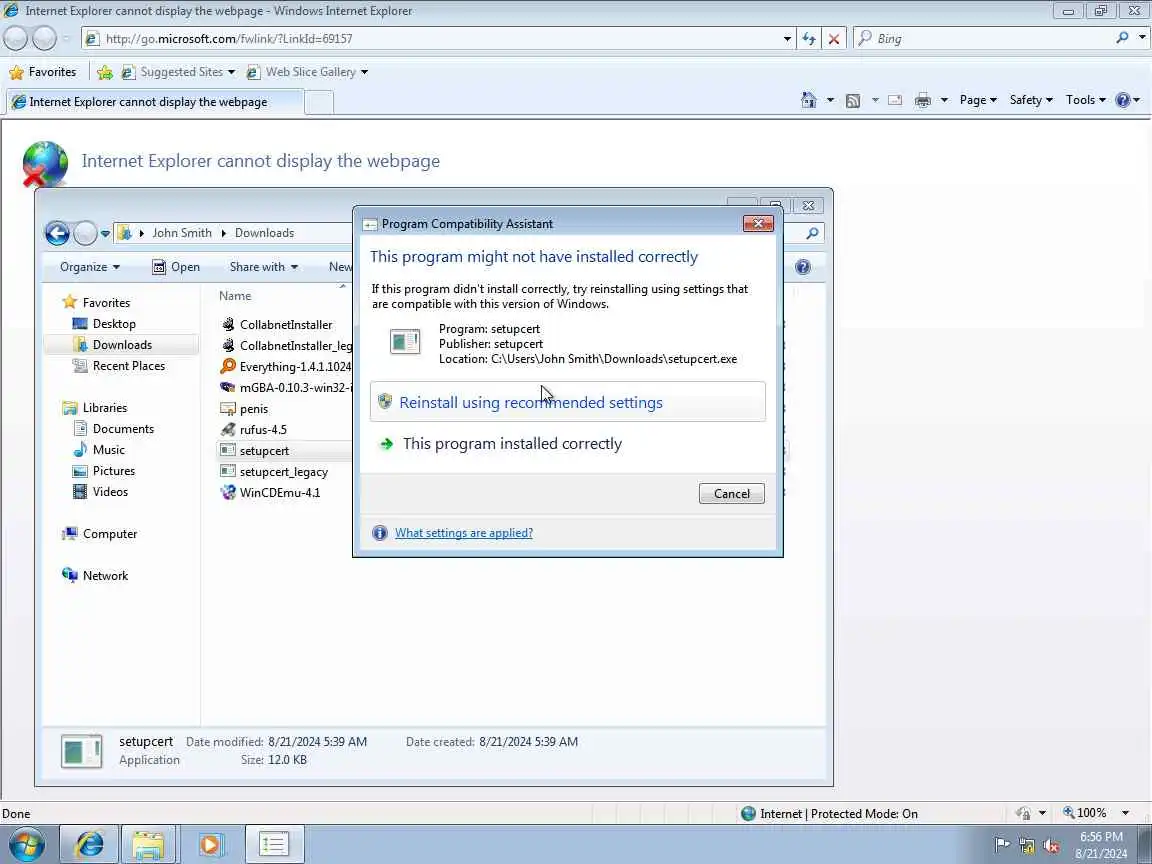Click the Refresh icon in IE

809,39
